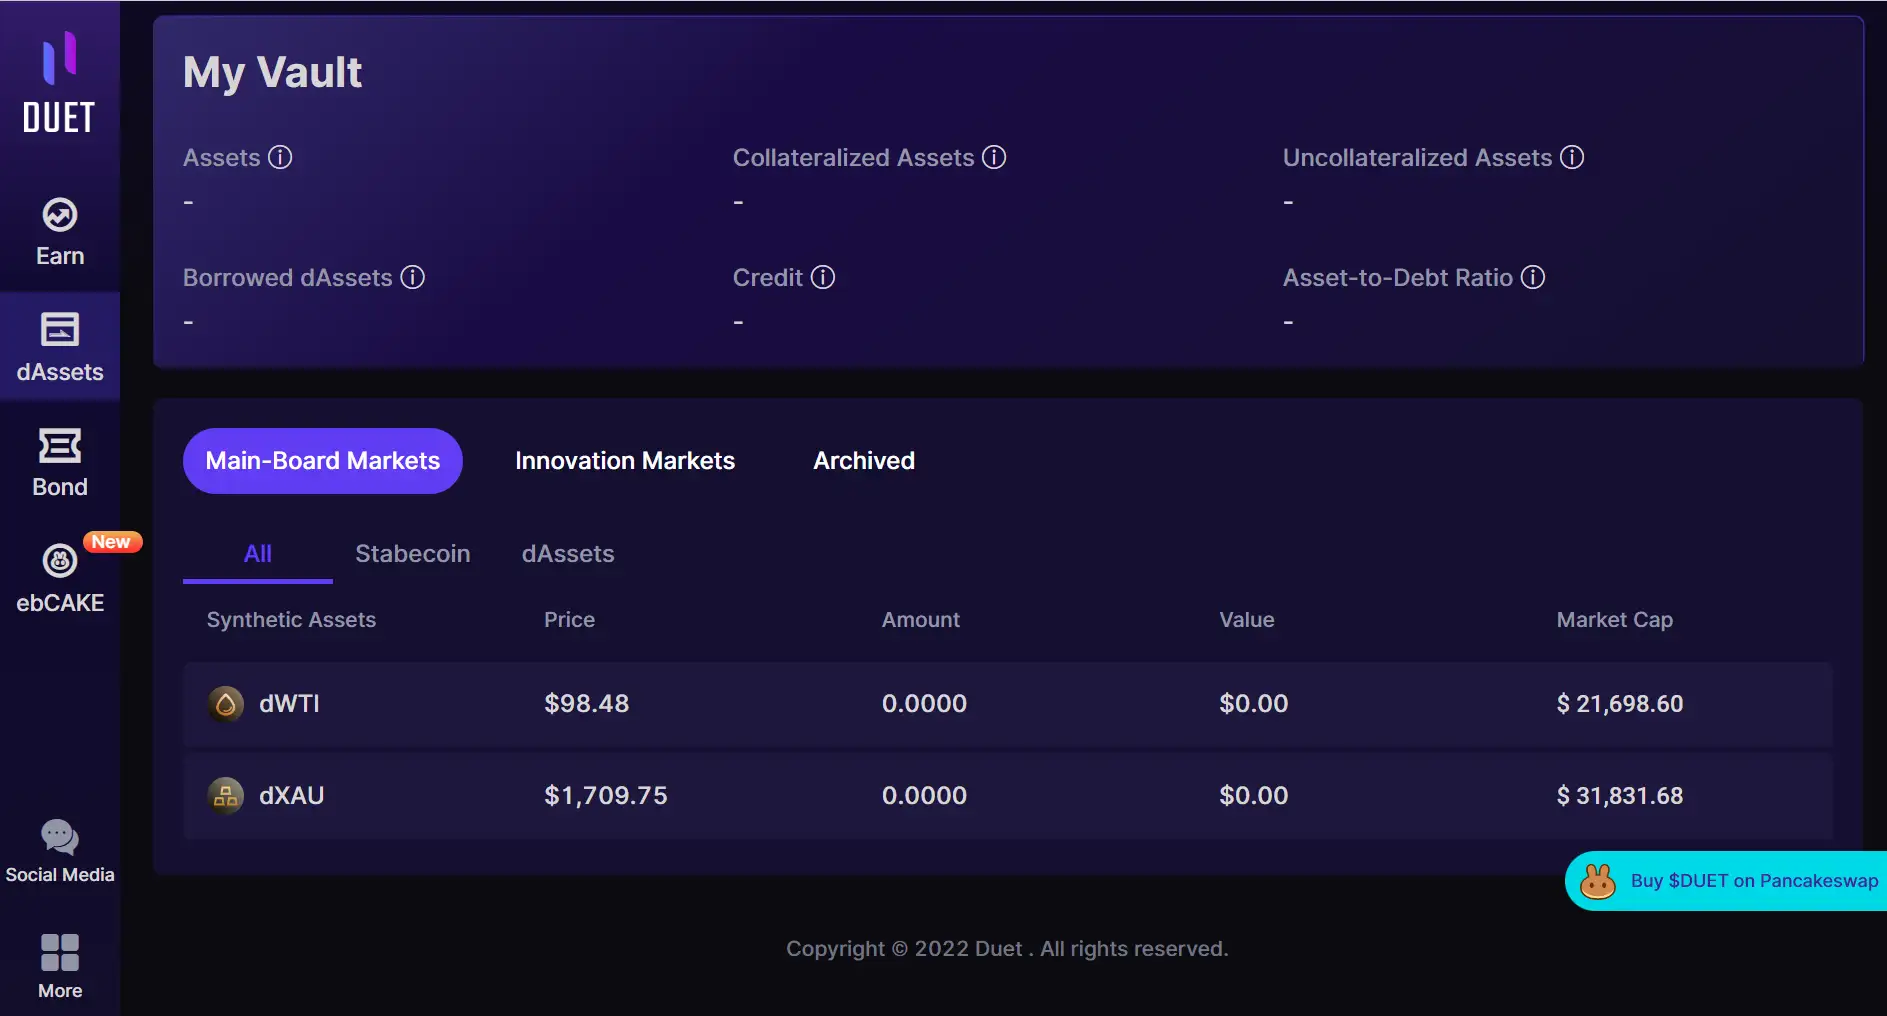Open the Archived markets tab
This screenshot has width=1887, height=1016.
coord(864,461)
